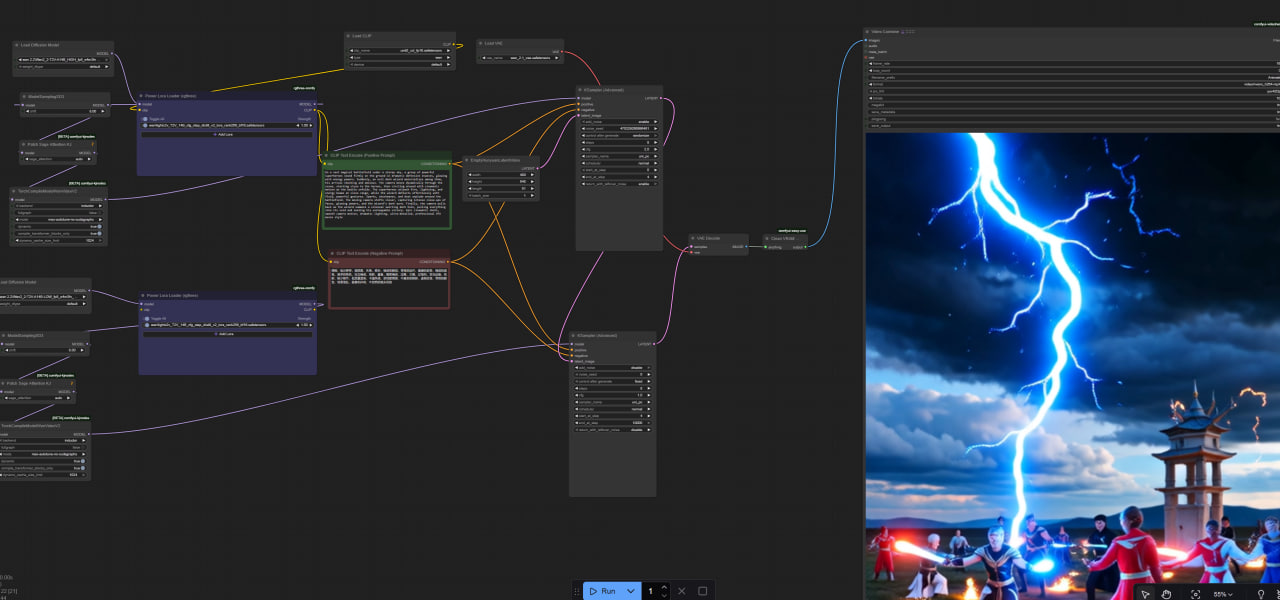
Task: Click the lightbulb icon in canvas toolbar
Action: pos(1261,593)
